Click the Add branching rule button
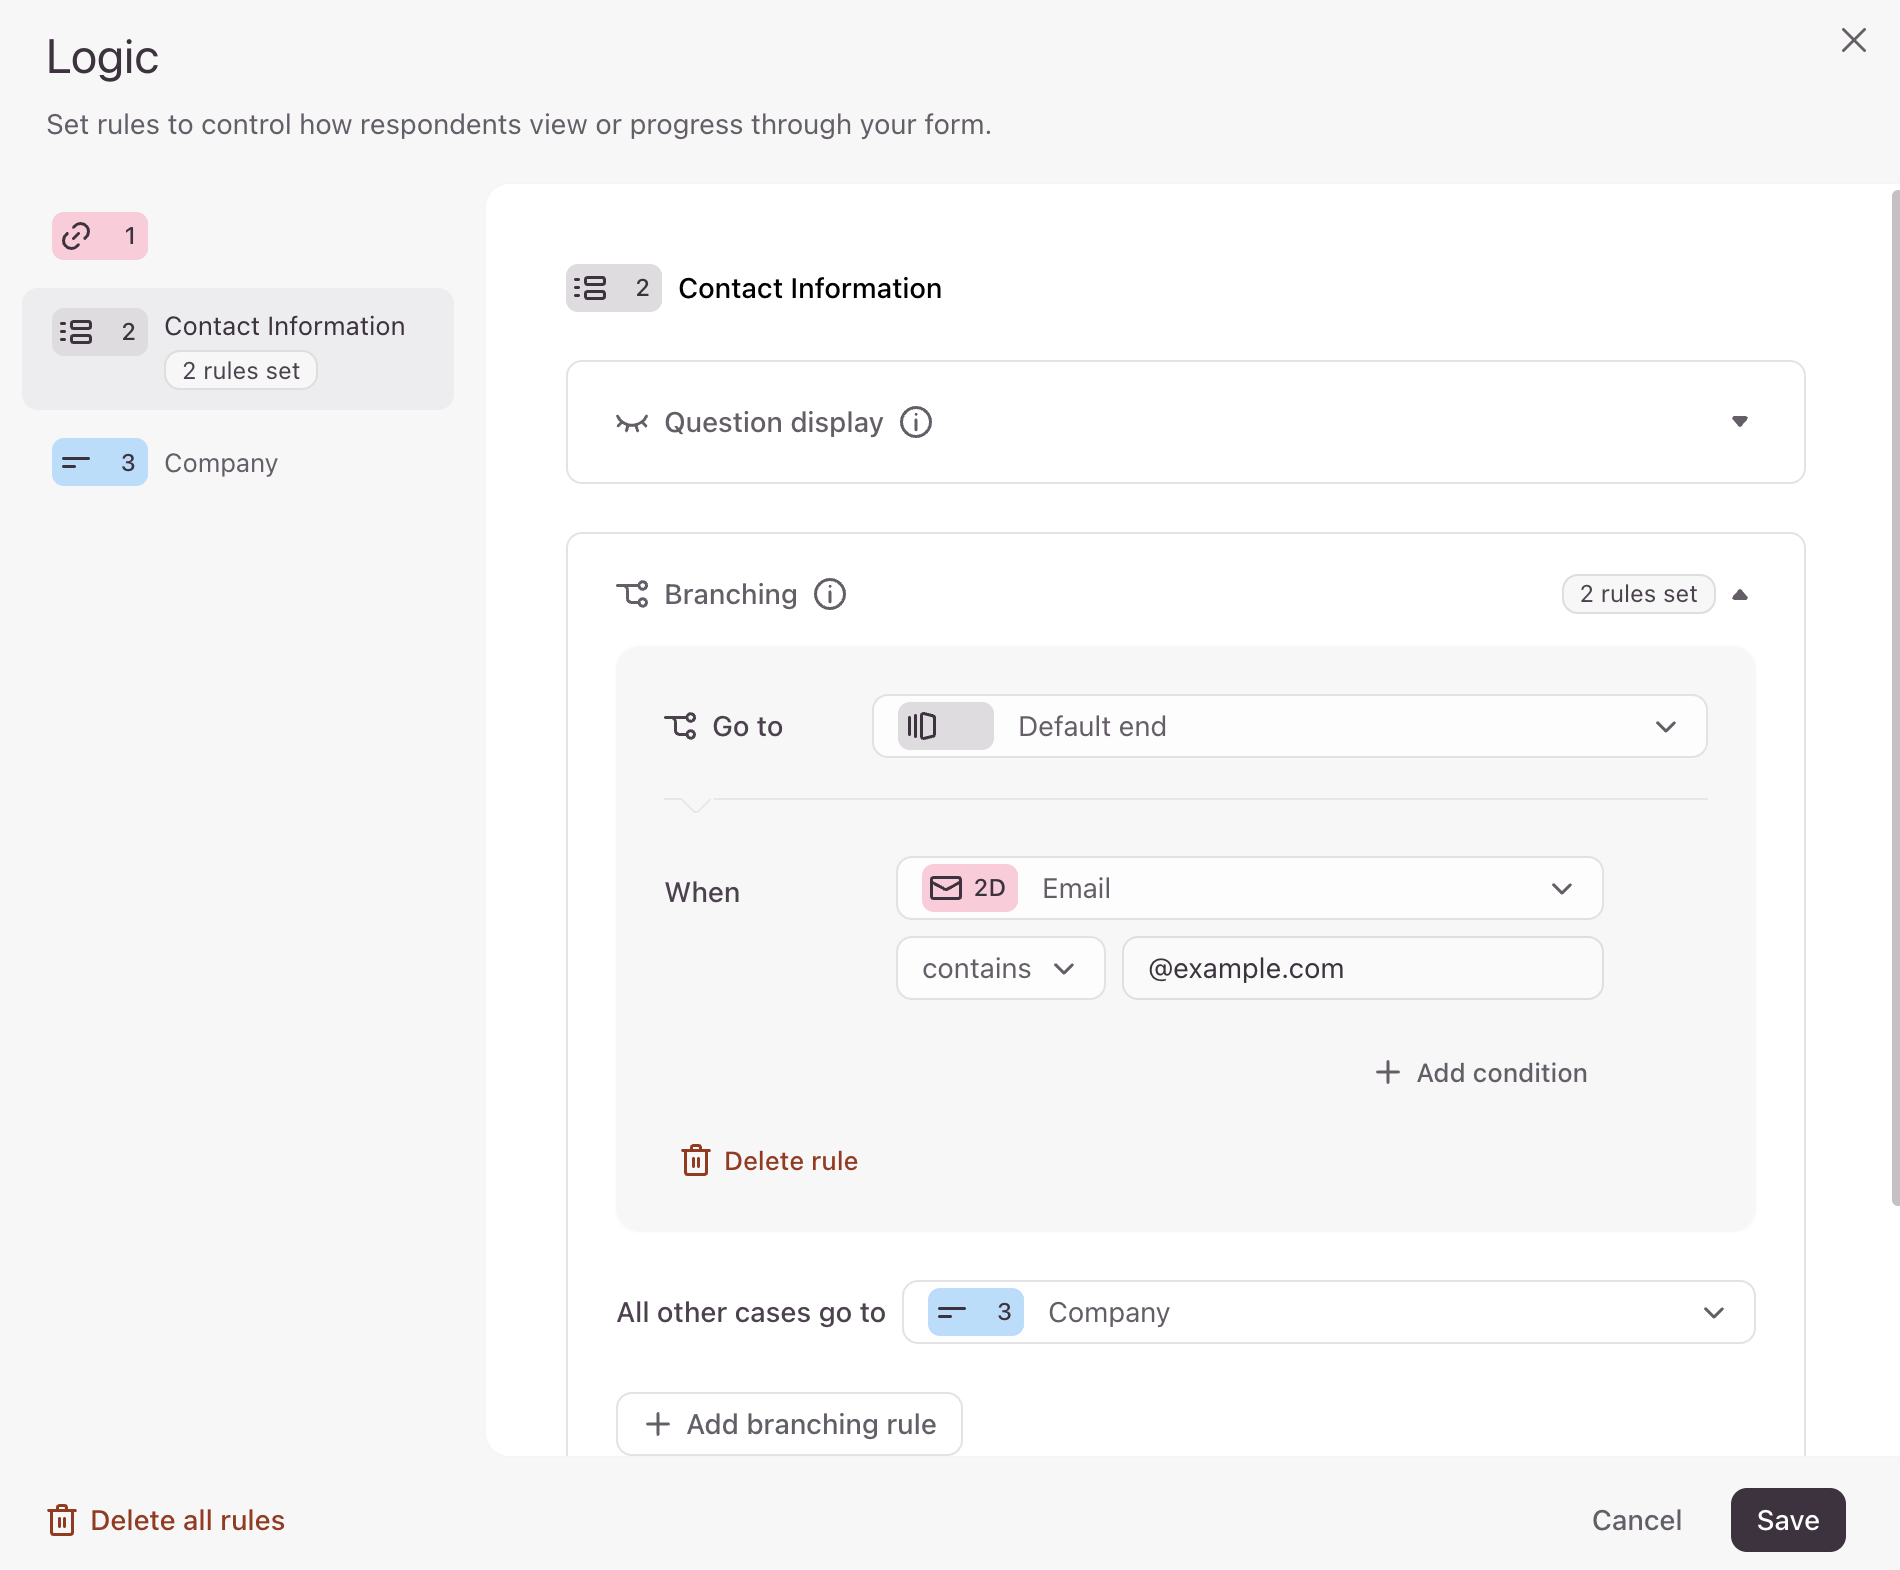1900x1570 pixels. (790, 1424)
